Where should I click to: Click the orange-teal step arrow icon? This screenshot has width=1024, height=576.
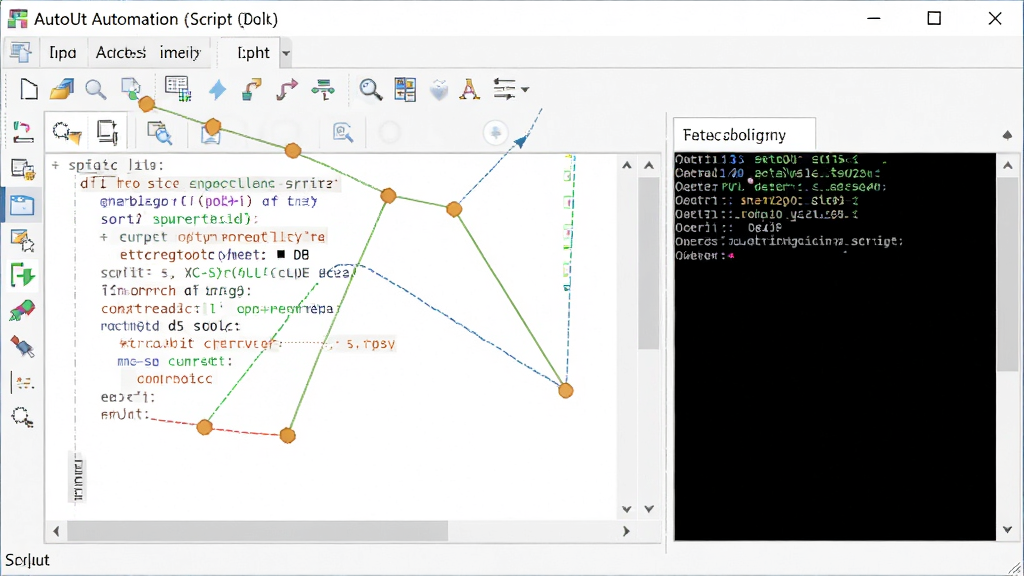click(251, 89)
